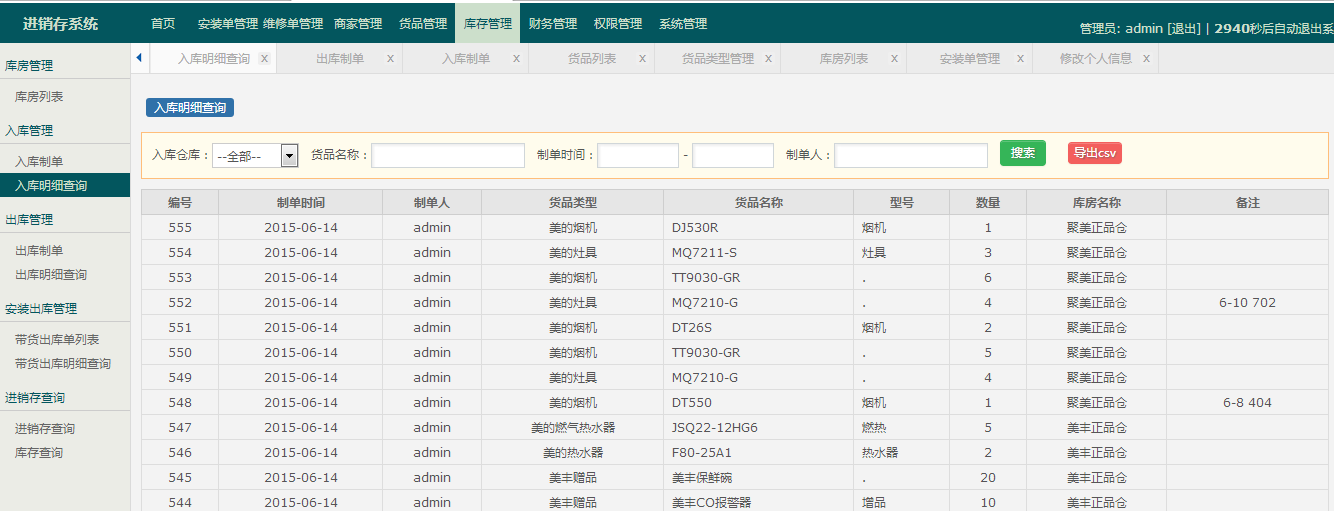Open 首页 in the top menu
The height and width of the screenshot is (511, 1334).
tap(163, 23)
